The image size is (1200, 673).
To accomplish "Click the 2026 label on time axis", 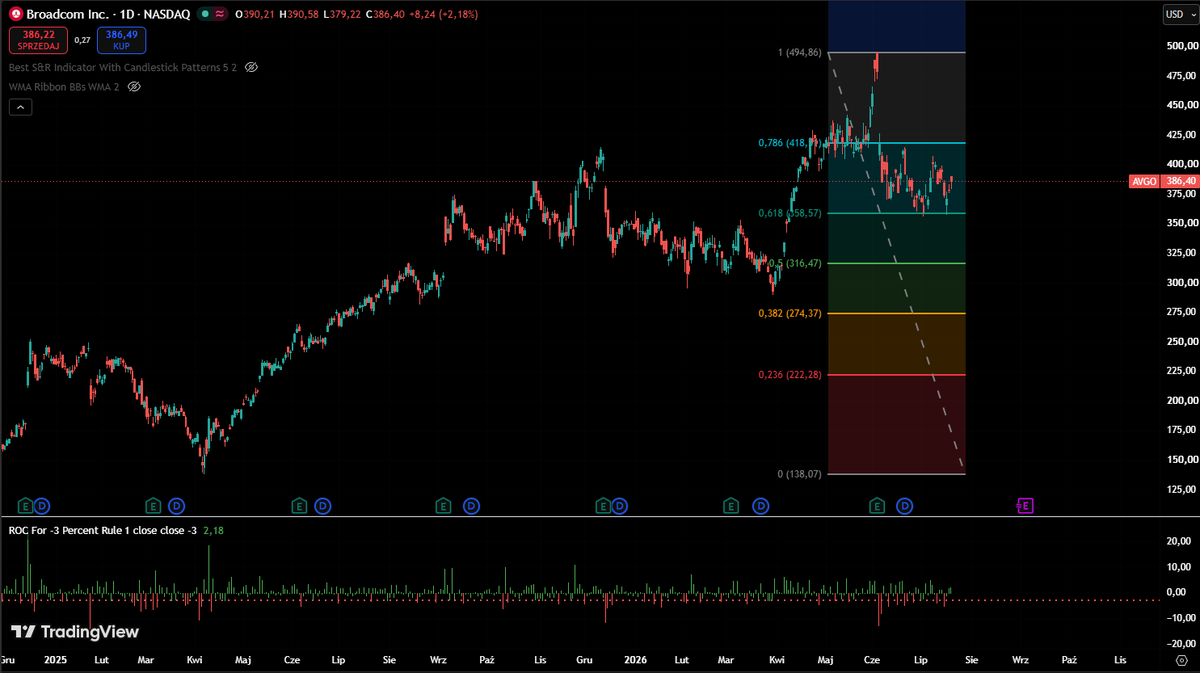I will point(635,660).
